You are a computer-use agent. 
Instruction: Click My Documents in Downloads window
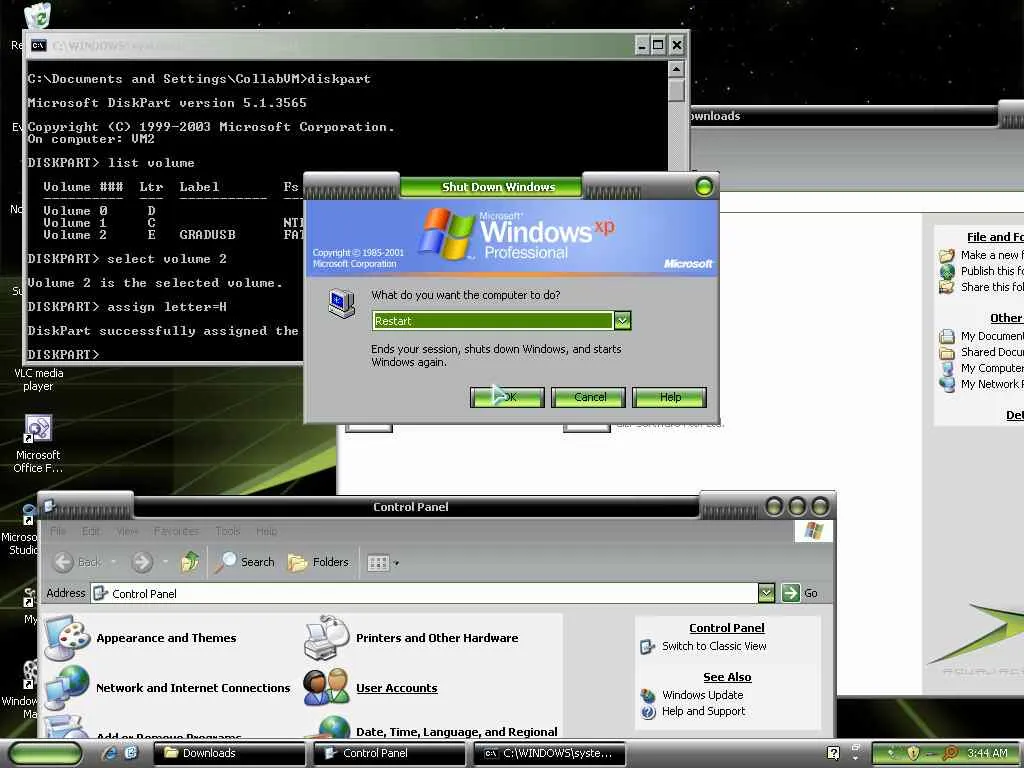click(x=991, y=336)
